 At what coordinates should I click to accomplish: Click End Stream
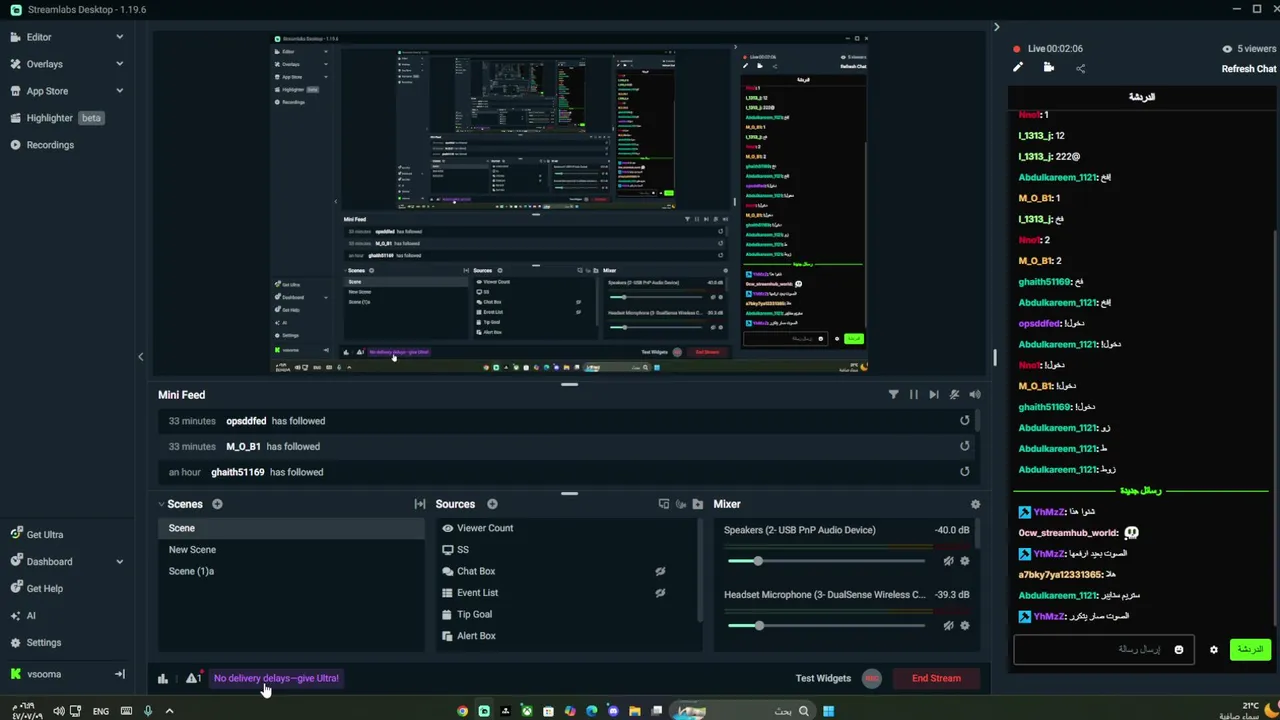tap(936, 678)
